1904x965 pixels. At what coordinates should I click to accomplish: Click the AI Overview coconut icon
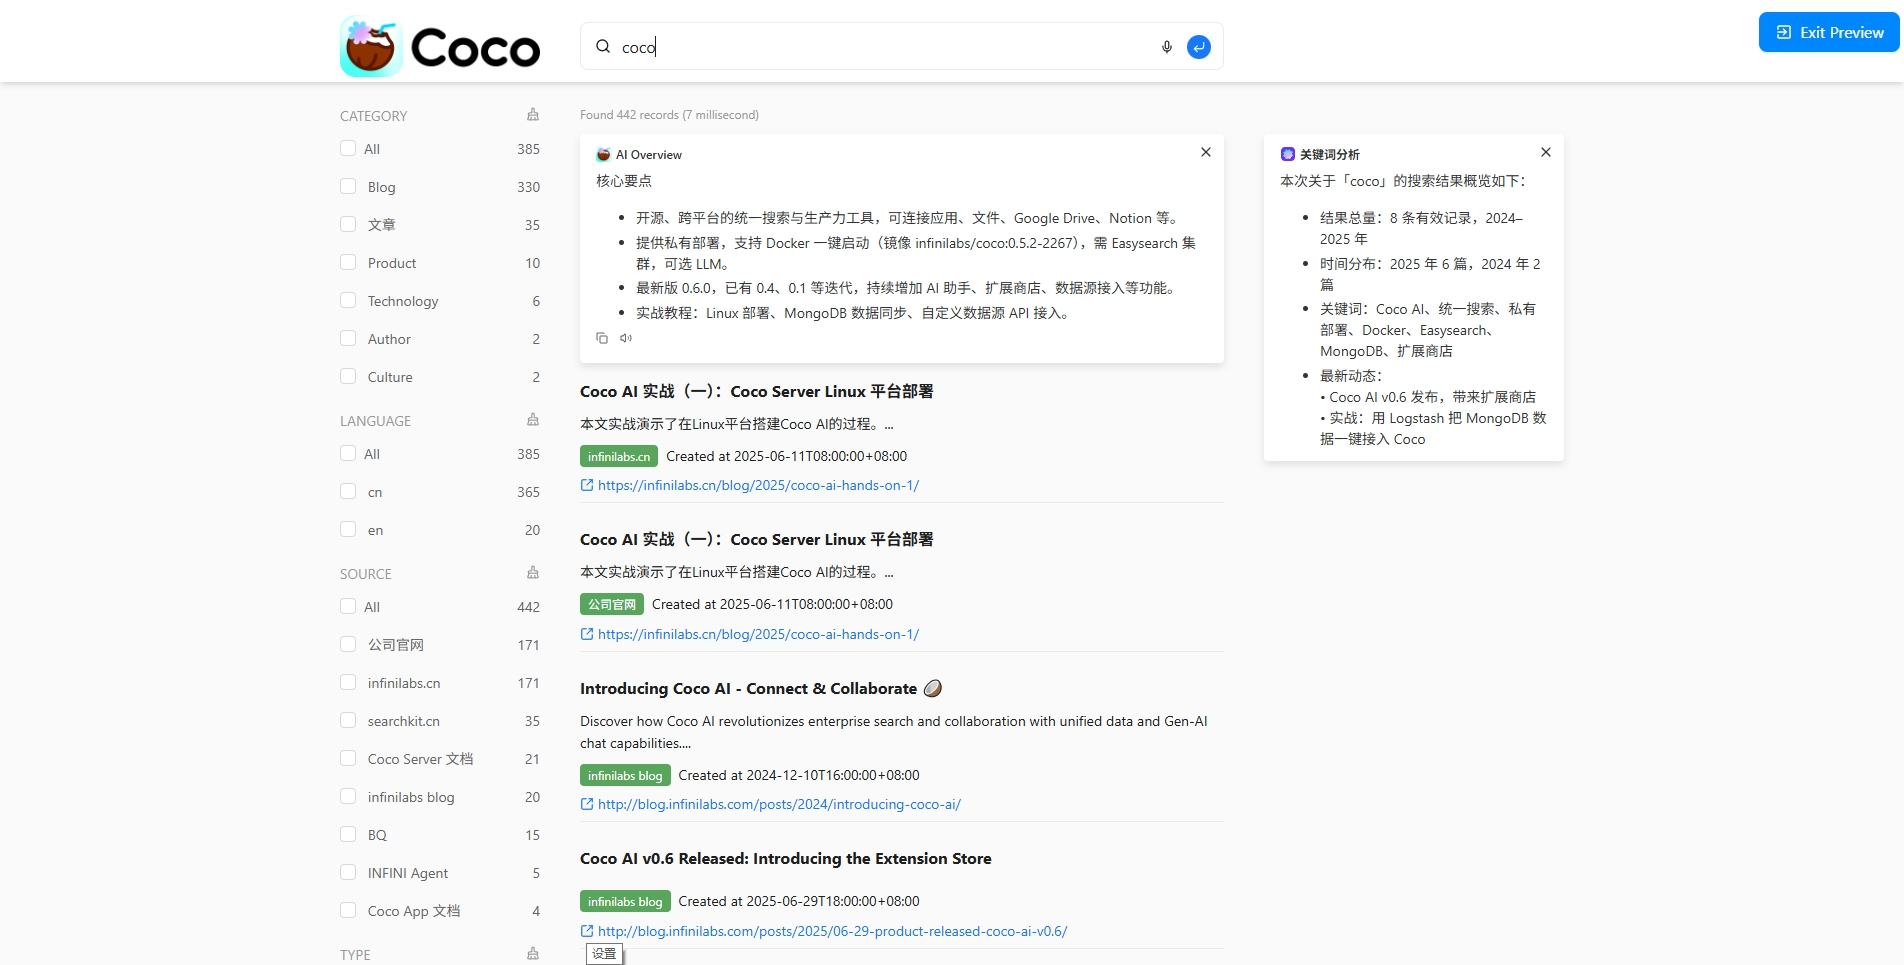(603, 154)
